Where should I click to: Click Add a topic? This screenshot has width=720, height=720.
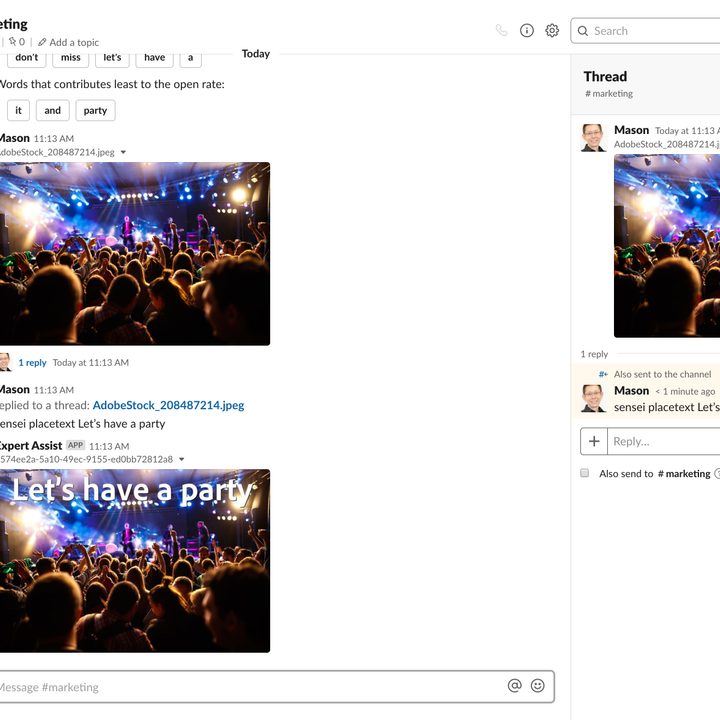pyautogui.click(x=68, y=42)
